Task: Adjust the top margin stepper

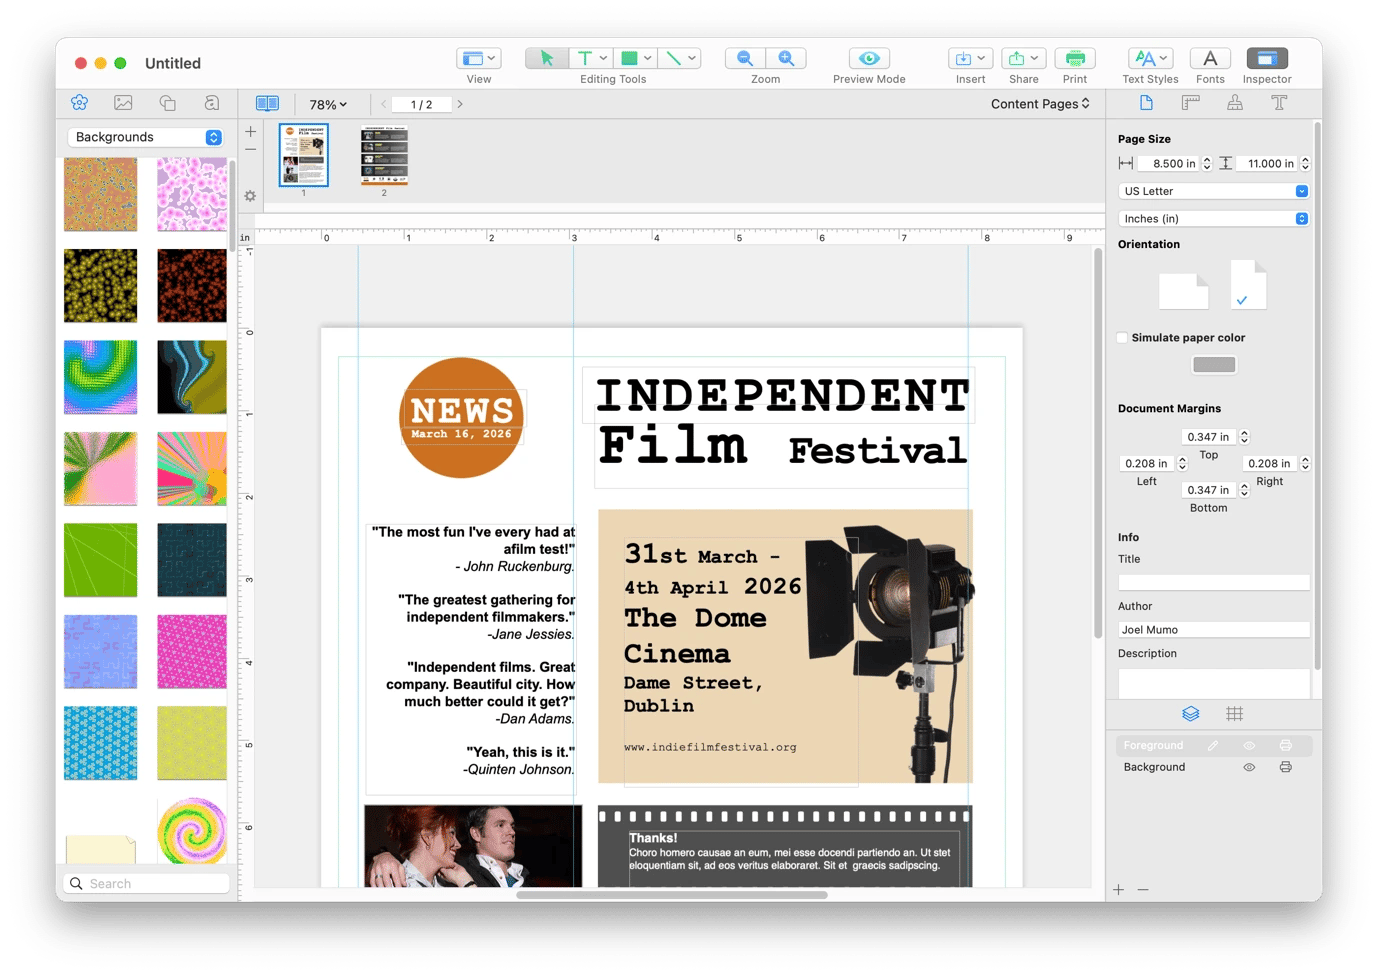Action: (x=1245, y=437)
